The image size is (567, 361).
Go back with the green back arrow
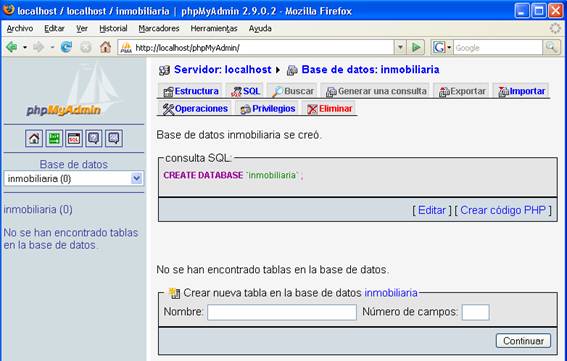(x=12, y=47)
